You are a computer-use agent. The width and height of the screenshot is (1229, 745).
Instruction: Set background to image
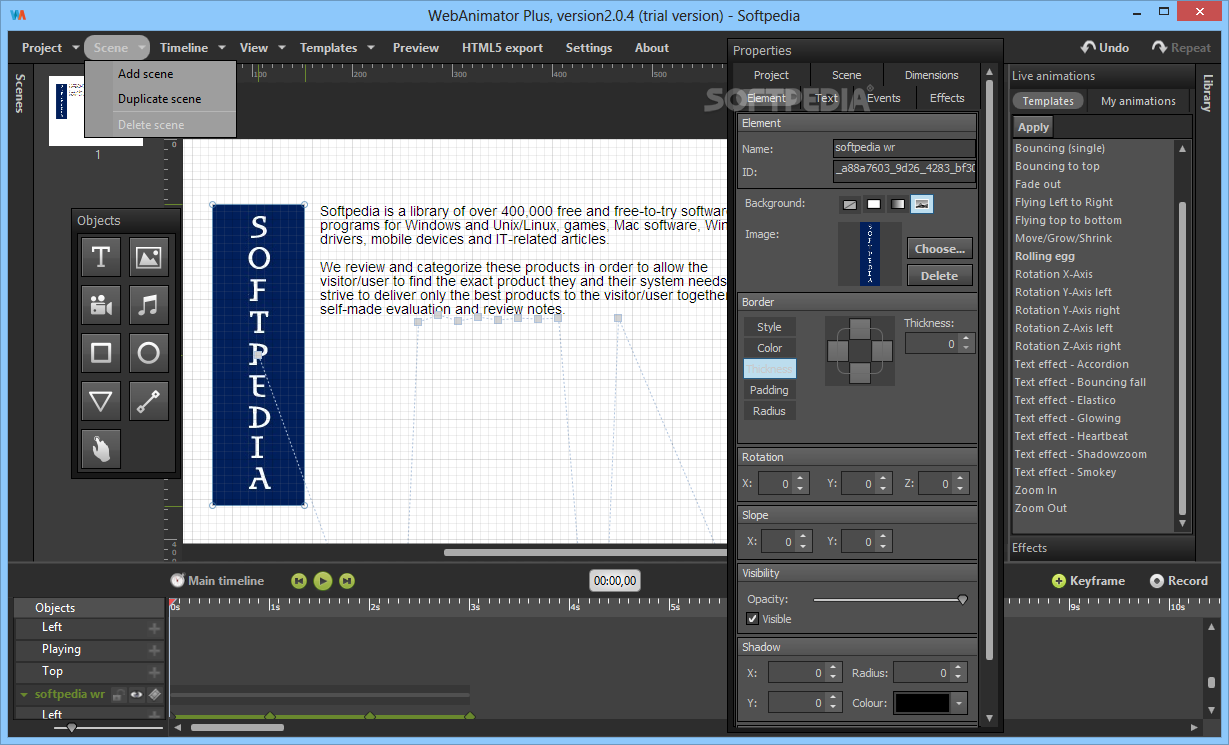[922, 204]
